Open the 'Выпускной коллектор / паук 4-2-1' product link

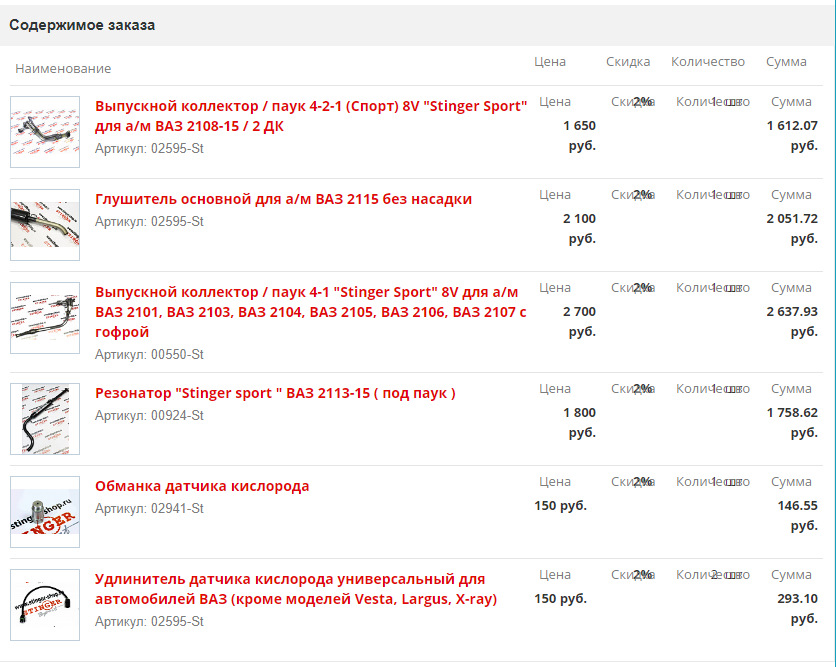click(311, 116)
